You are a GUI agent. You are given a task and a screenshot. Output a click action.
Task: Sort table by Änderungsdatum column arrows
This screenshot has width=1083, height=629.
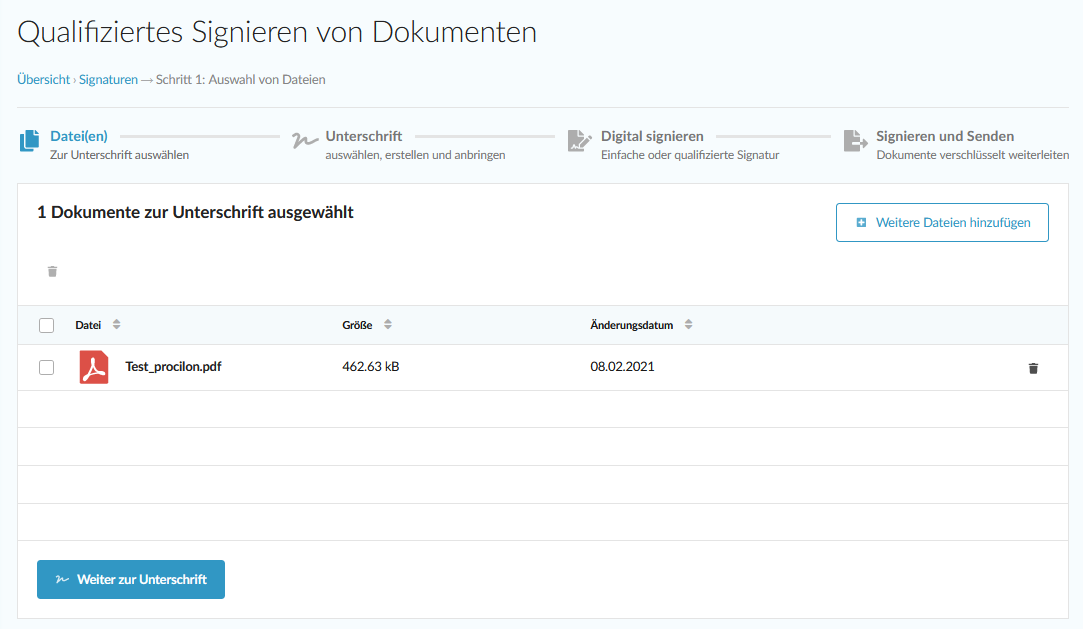[x=688, y=325]
